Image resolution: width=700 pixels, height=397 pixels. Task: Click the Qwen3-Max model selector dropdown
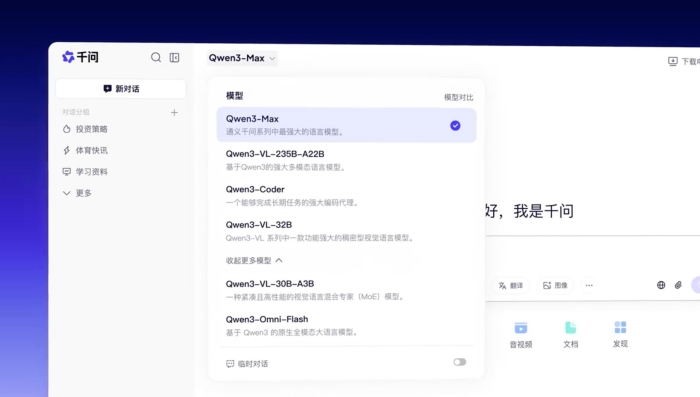242,58
